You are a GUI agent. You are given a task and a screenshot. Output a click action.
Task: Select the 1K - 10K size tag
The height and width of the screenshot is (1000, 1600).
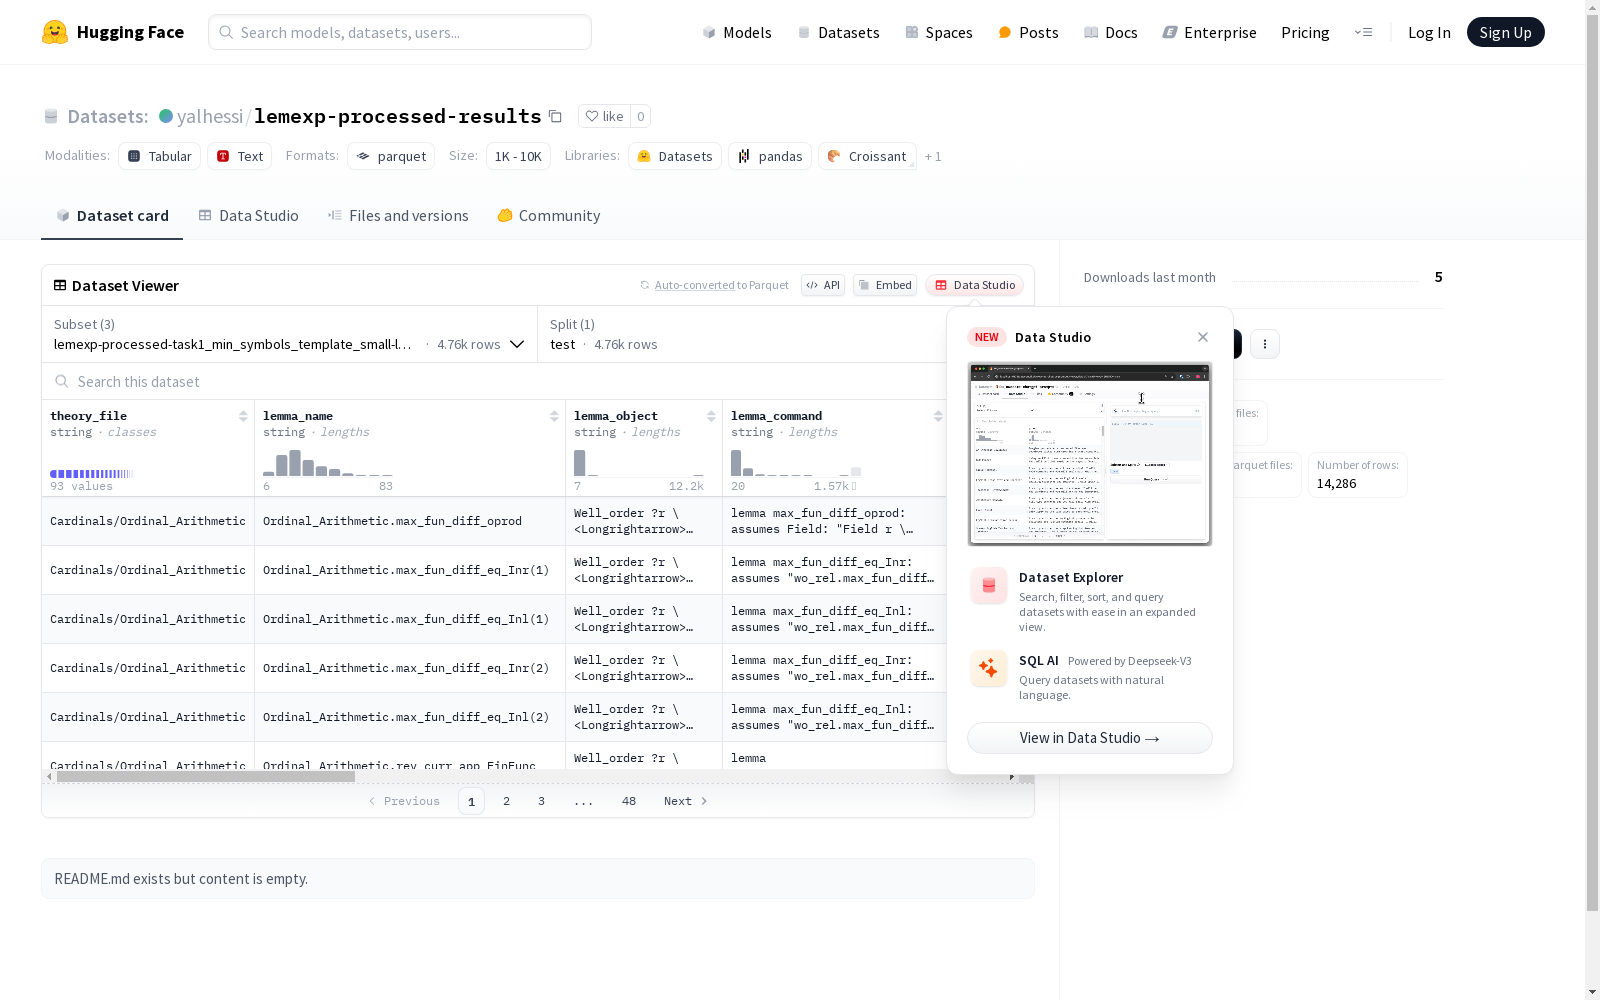coord(518,156)
